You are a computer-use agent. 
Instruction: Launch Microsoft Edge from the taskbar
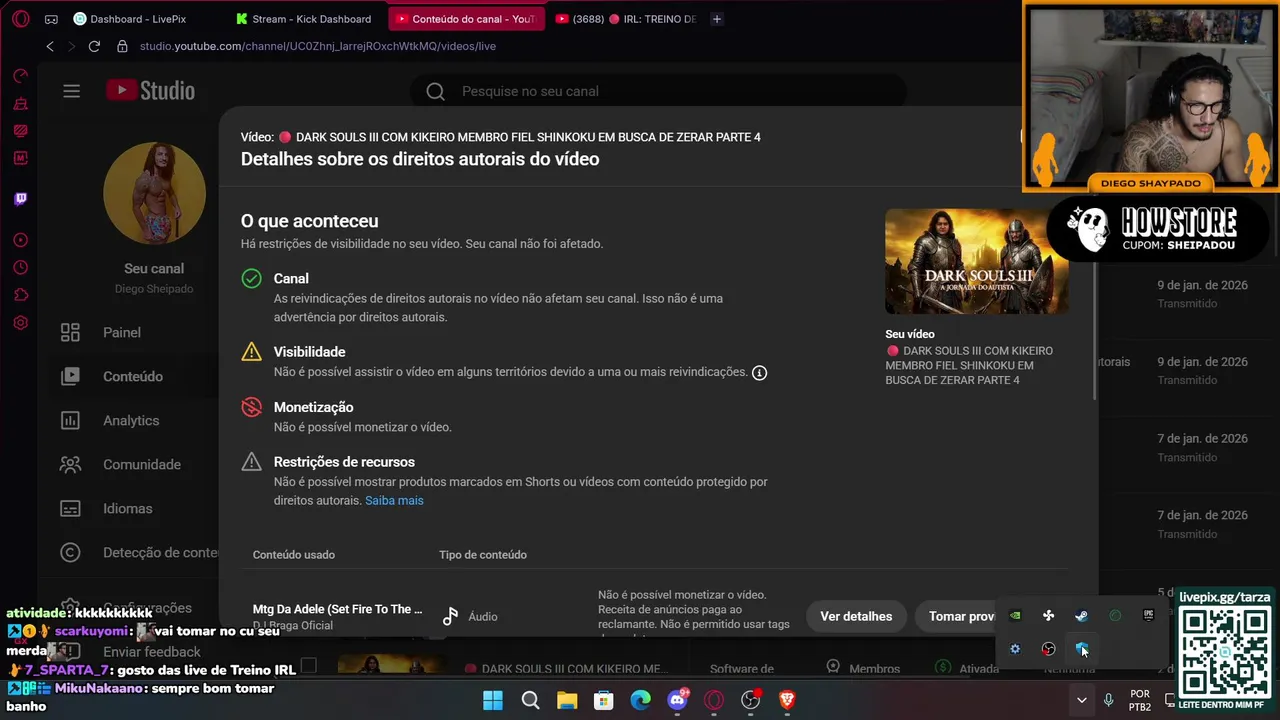[640, 700]
